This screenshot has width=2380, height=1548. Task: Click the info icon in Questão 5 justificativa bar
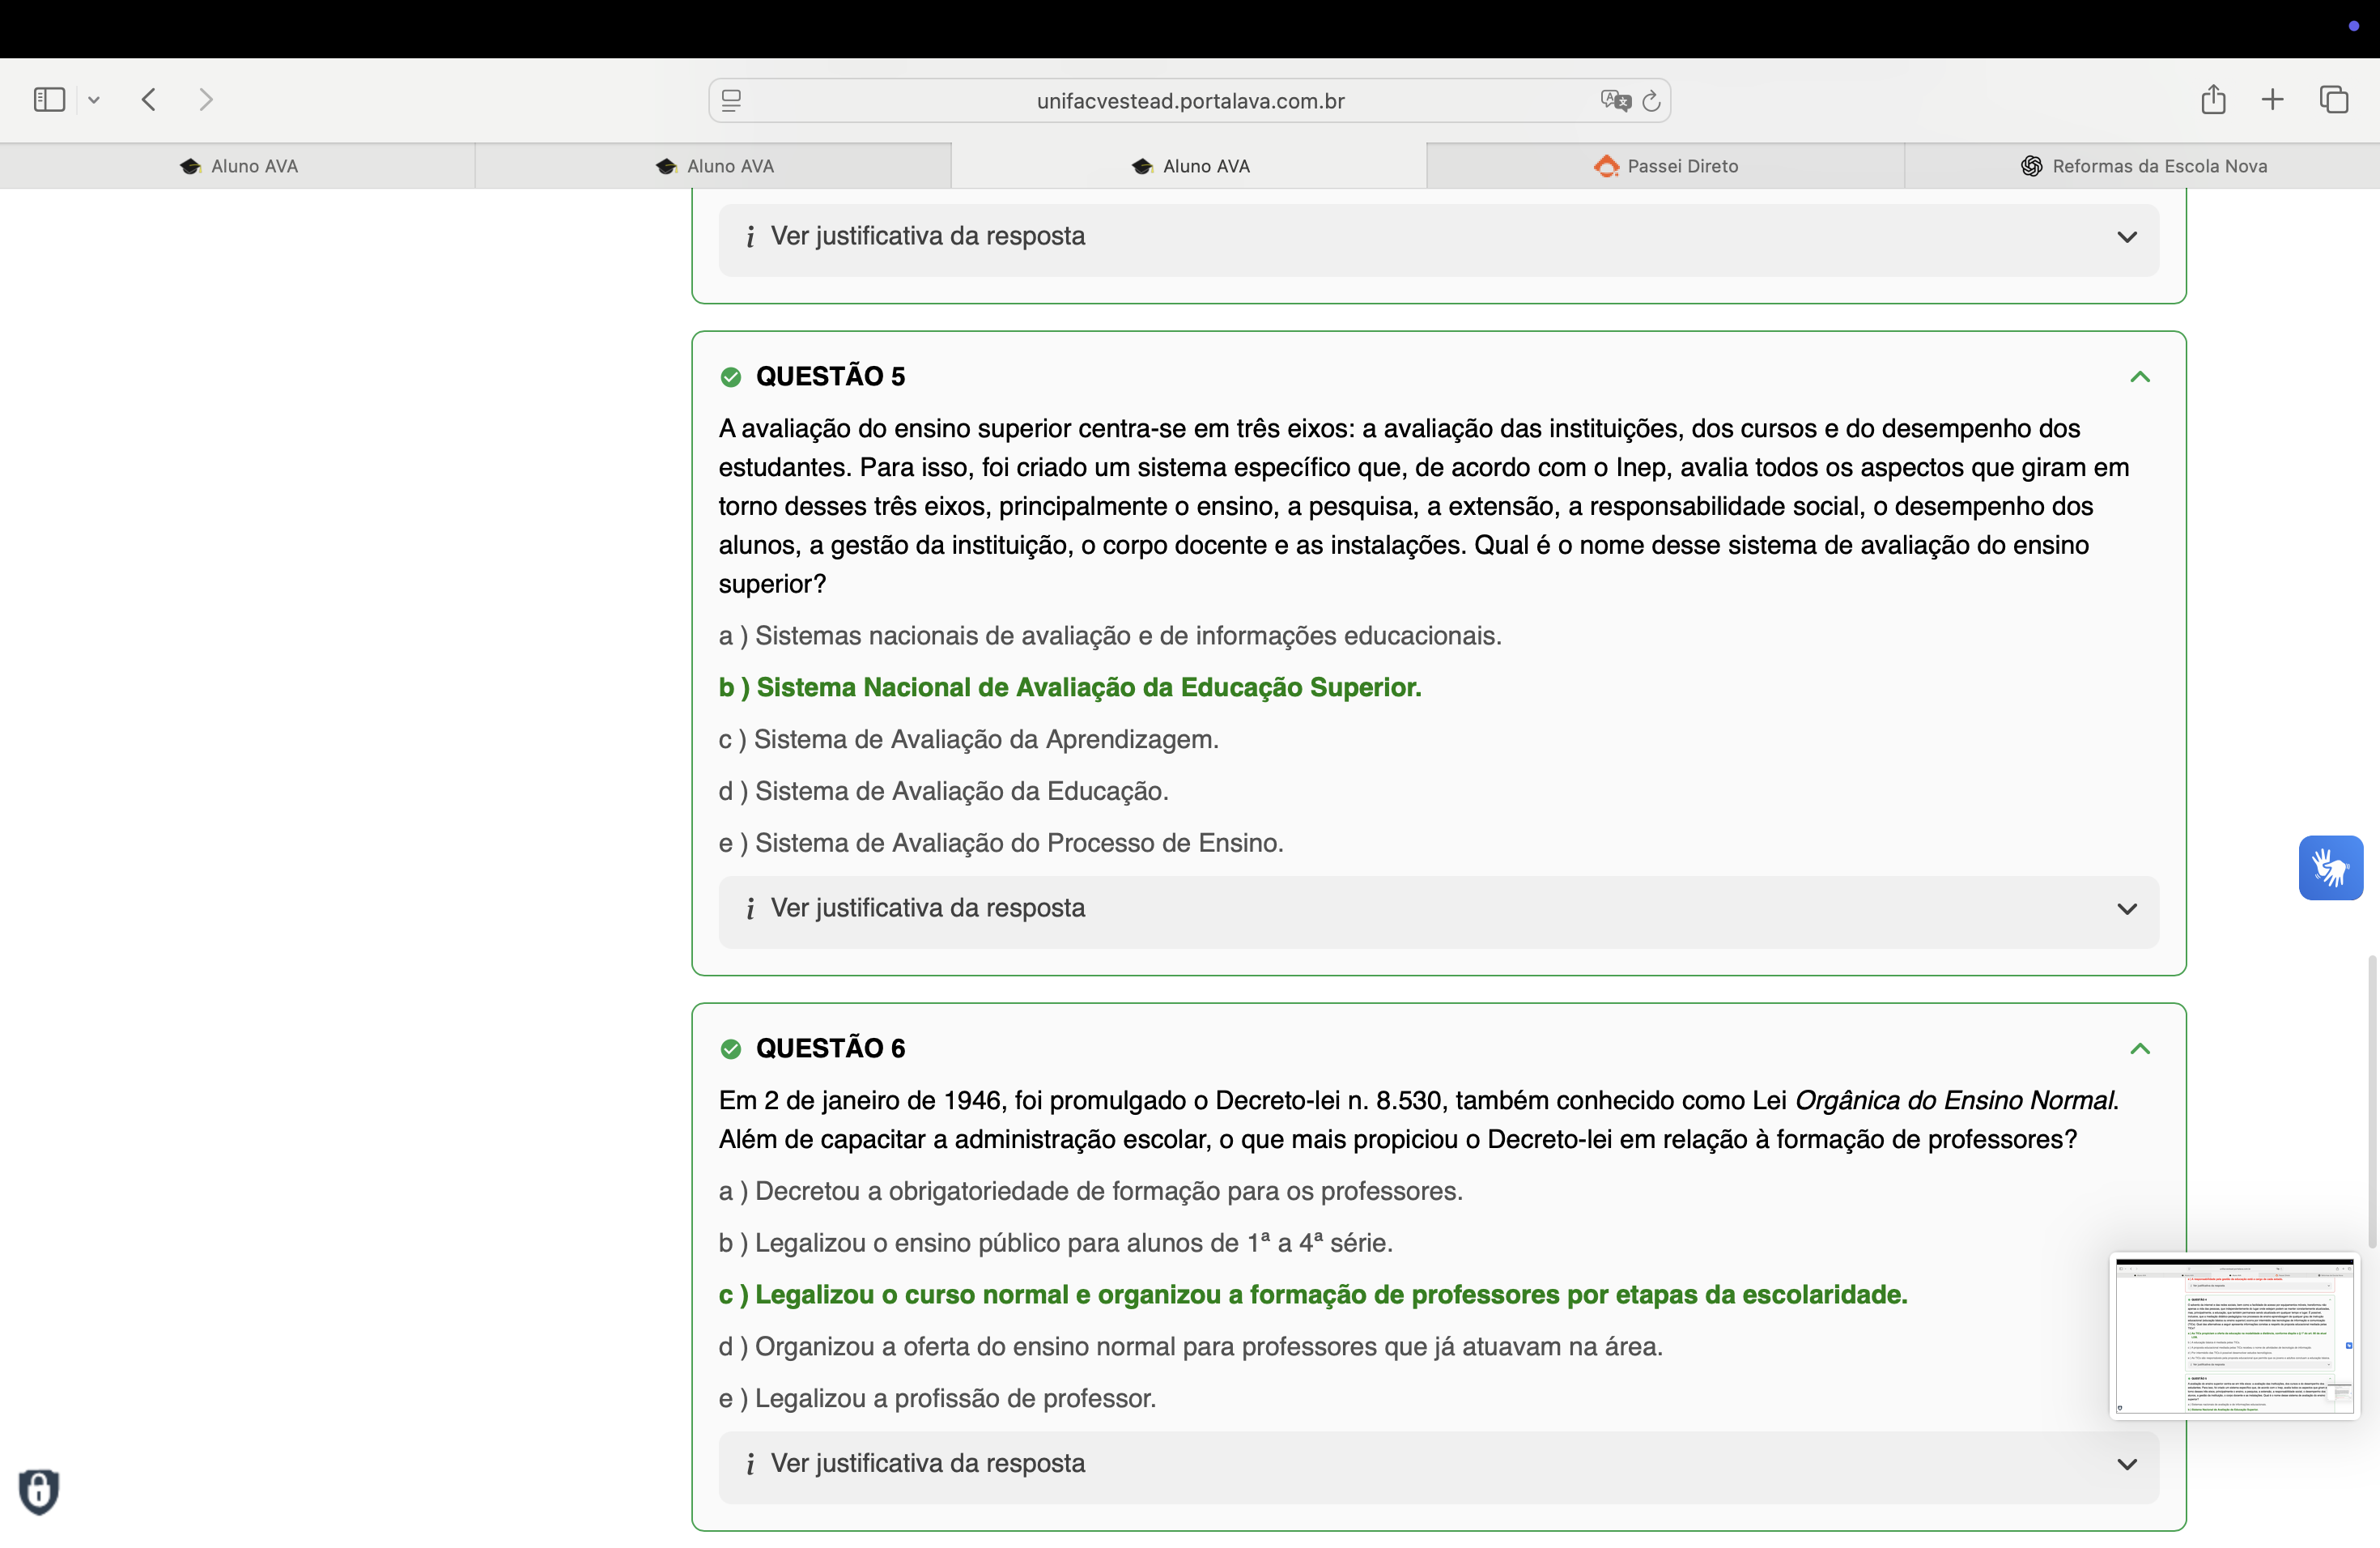tap(750, 909)
